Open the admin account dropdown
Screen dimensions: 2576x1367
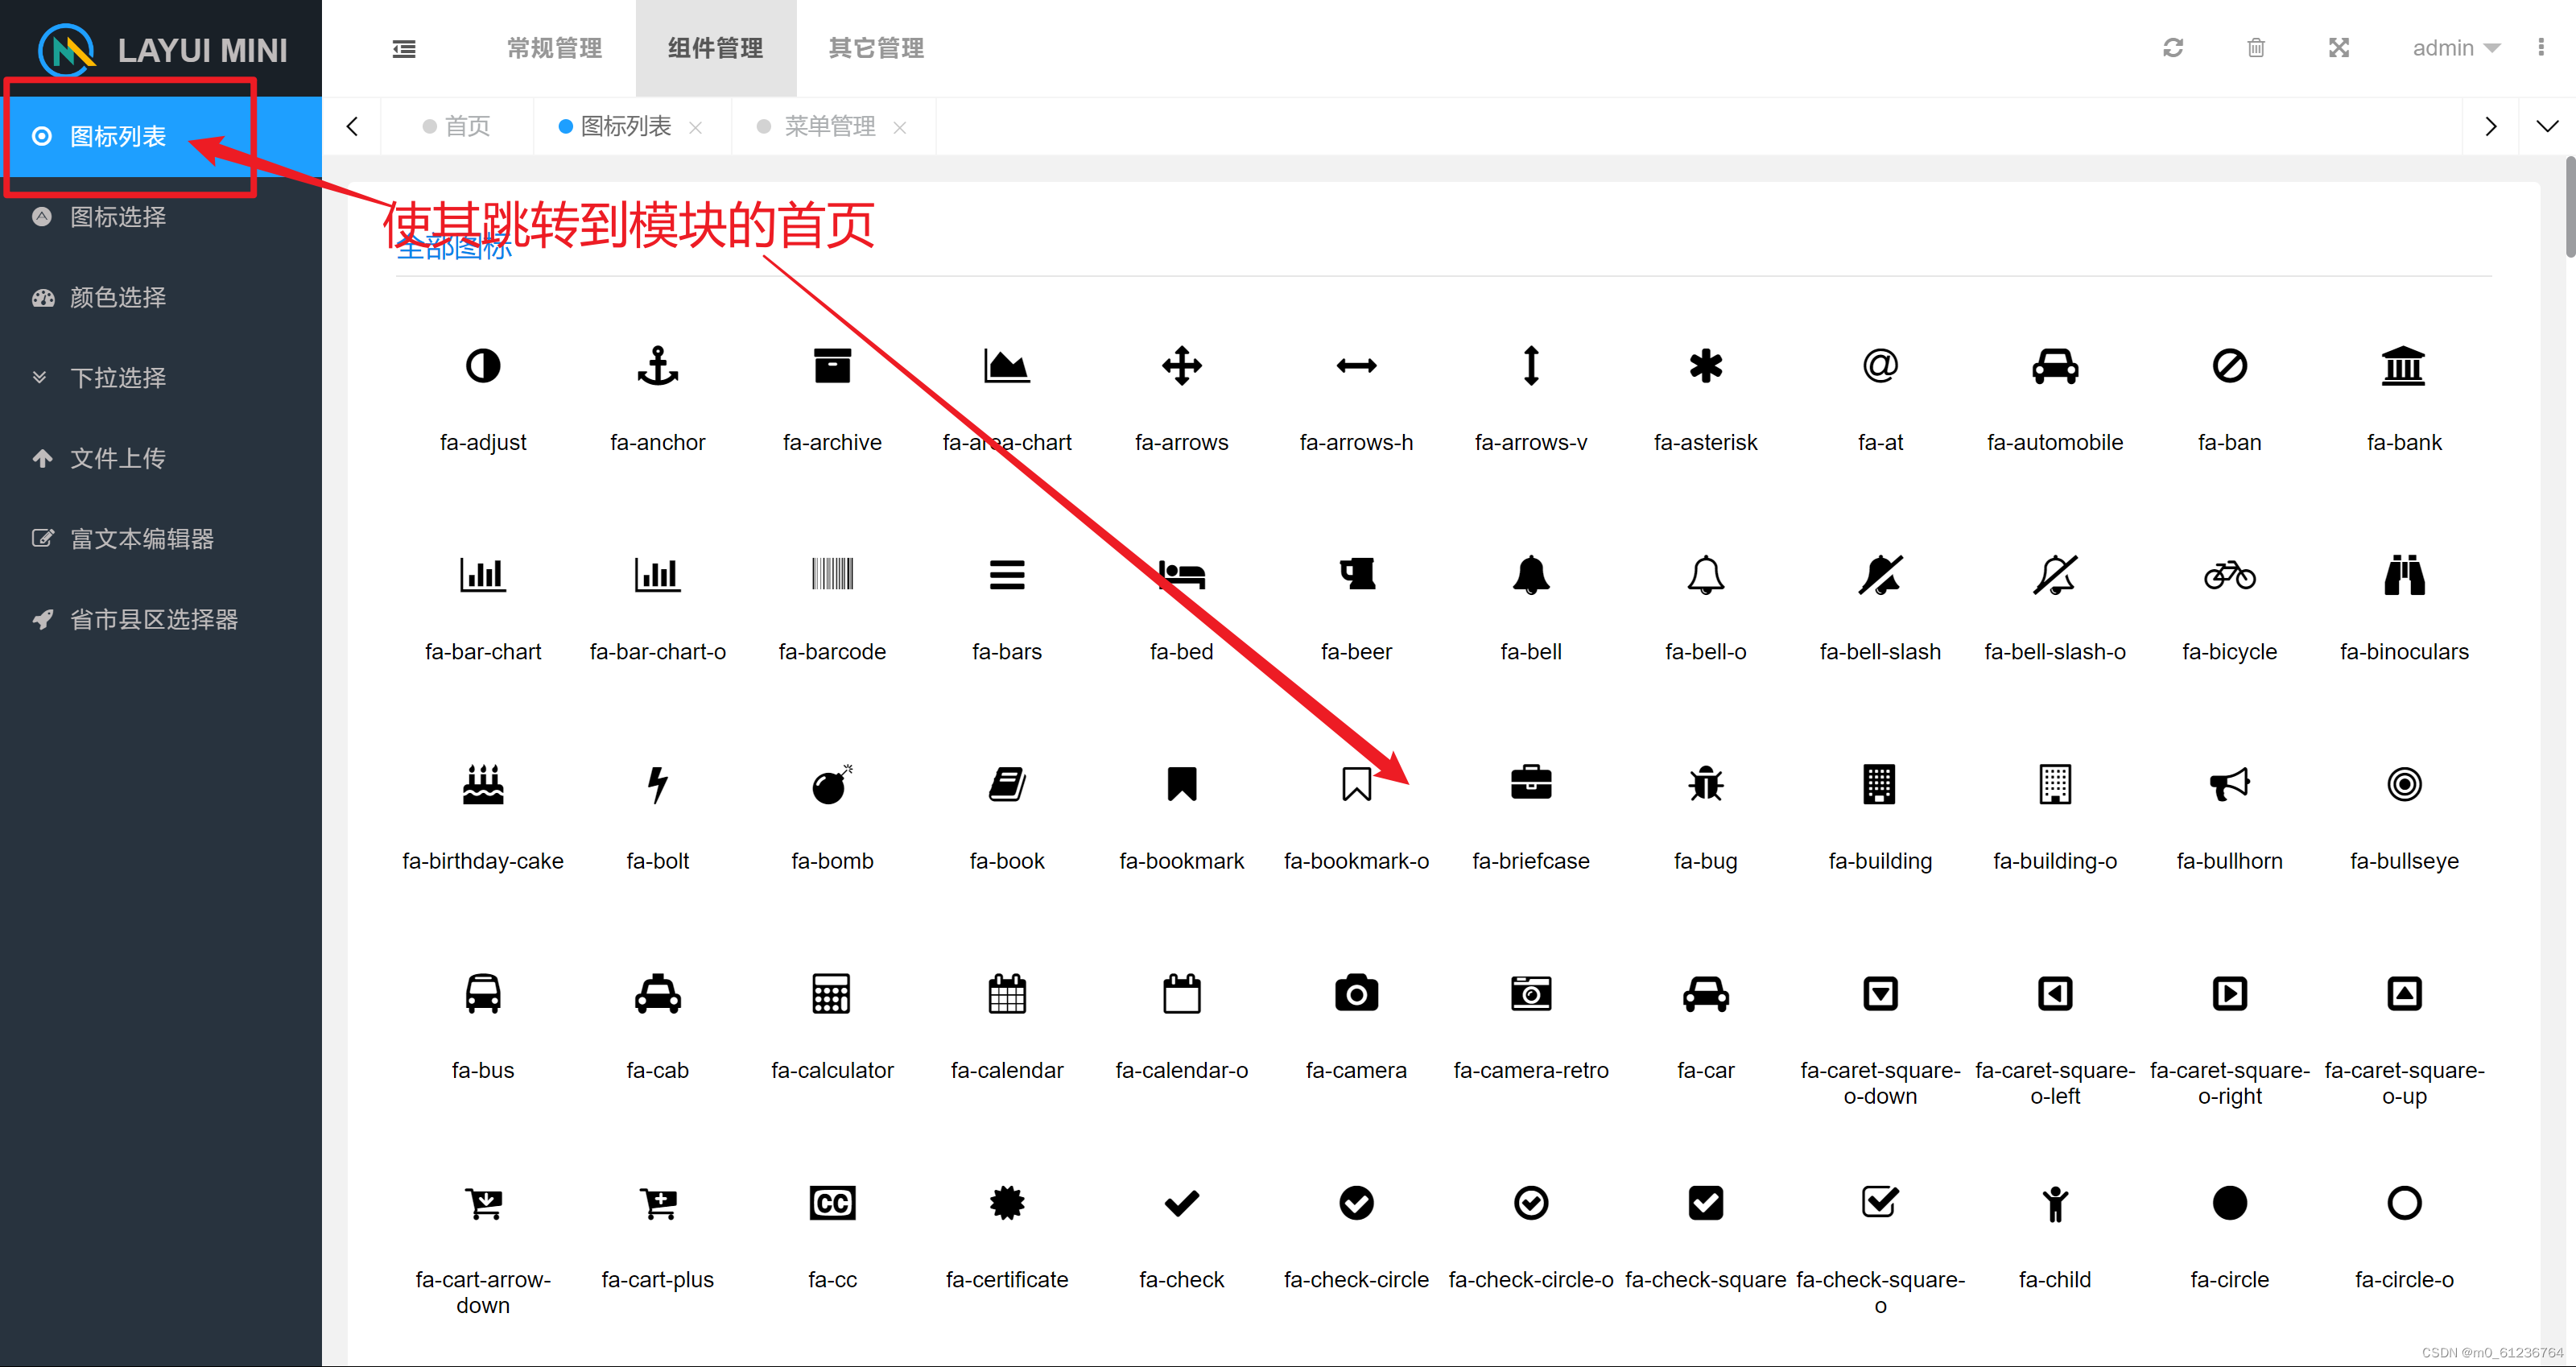(x=2456, y=47)
